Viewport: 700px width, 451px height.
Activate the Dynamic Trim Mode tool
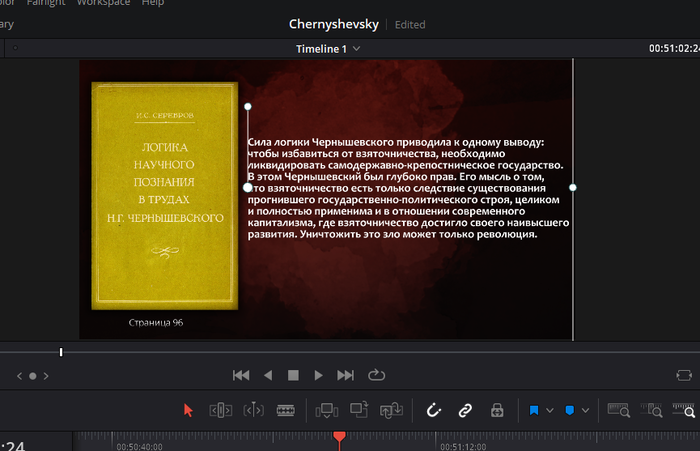click(x=253, y=410)
